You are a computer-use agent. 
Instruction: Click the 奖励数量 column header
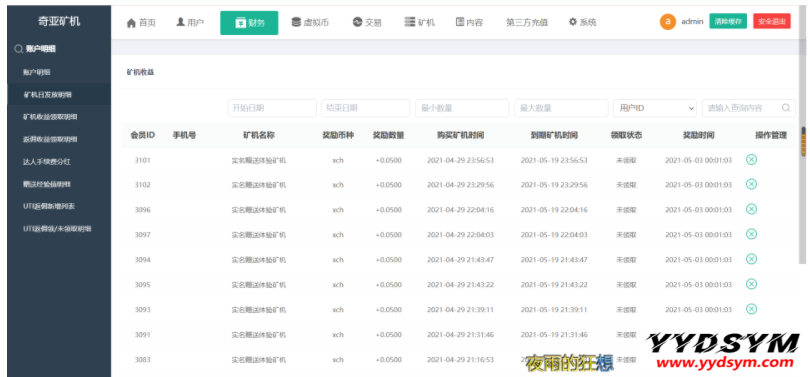click(388, 135)
